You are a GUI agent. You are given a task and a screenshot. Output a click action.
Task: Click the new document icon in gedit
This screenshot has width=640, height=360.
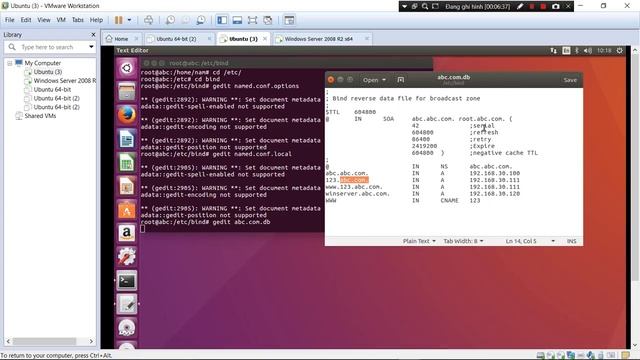coord(401,80)
